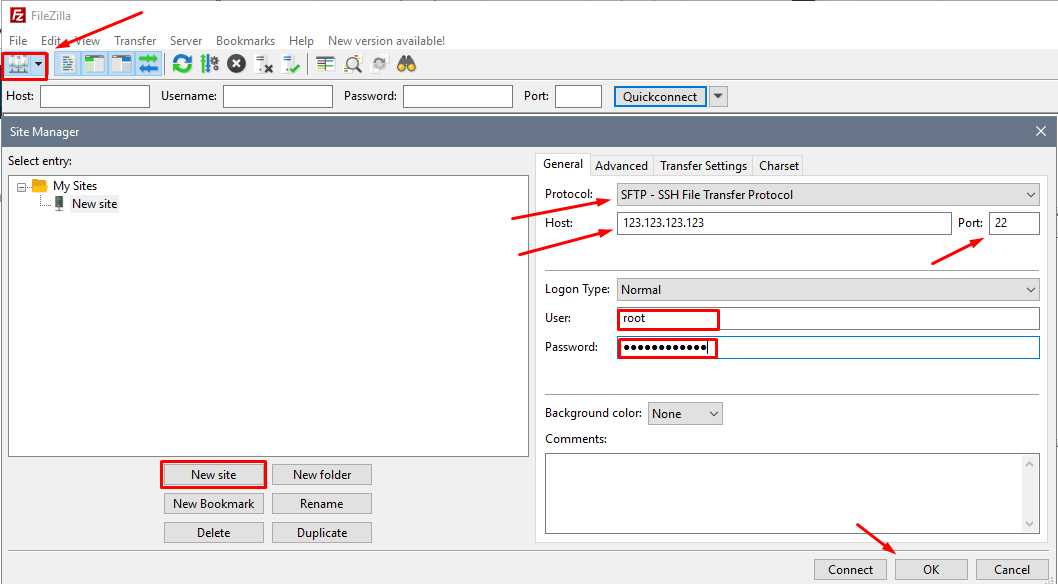Click the Refresh file lists icon
Screen dimensions: 1058x584
coord(182,65)
